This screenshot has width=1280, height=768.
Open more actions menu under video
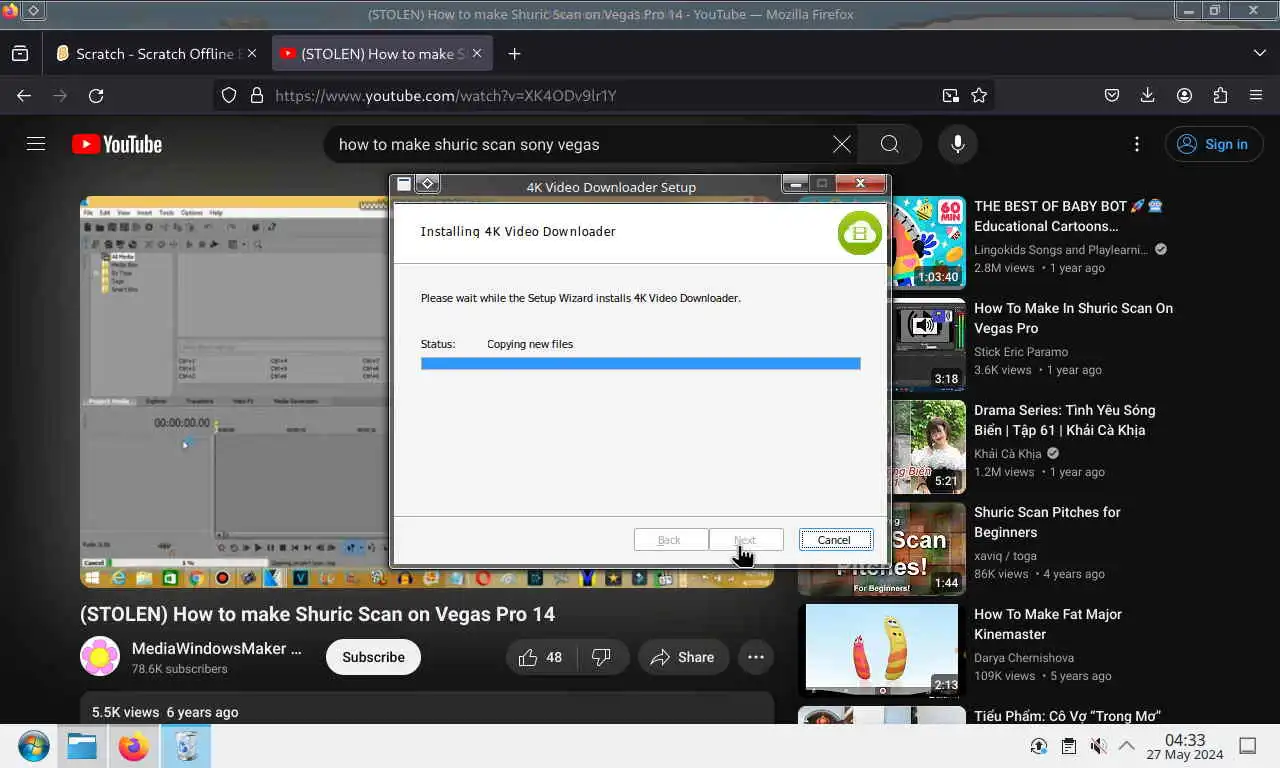tap(756, 657)
